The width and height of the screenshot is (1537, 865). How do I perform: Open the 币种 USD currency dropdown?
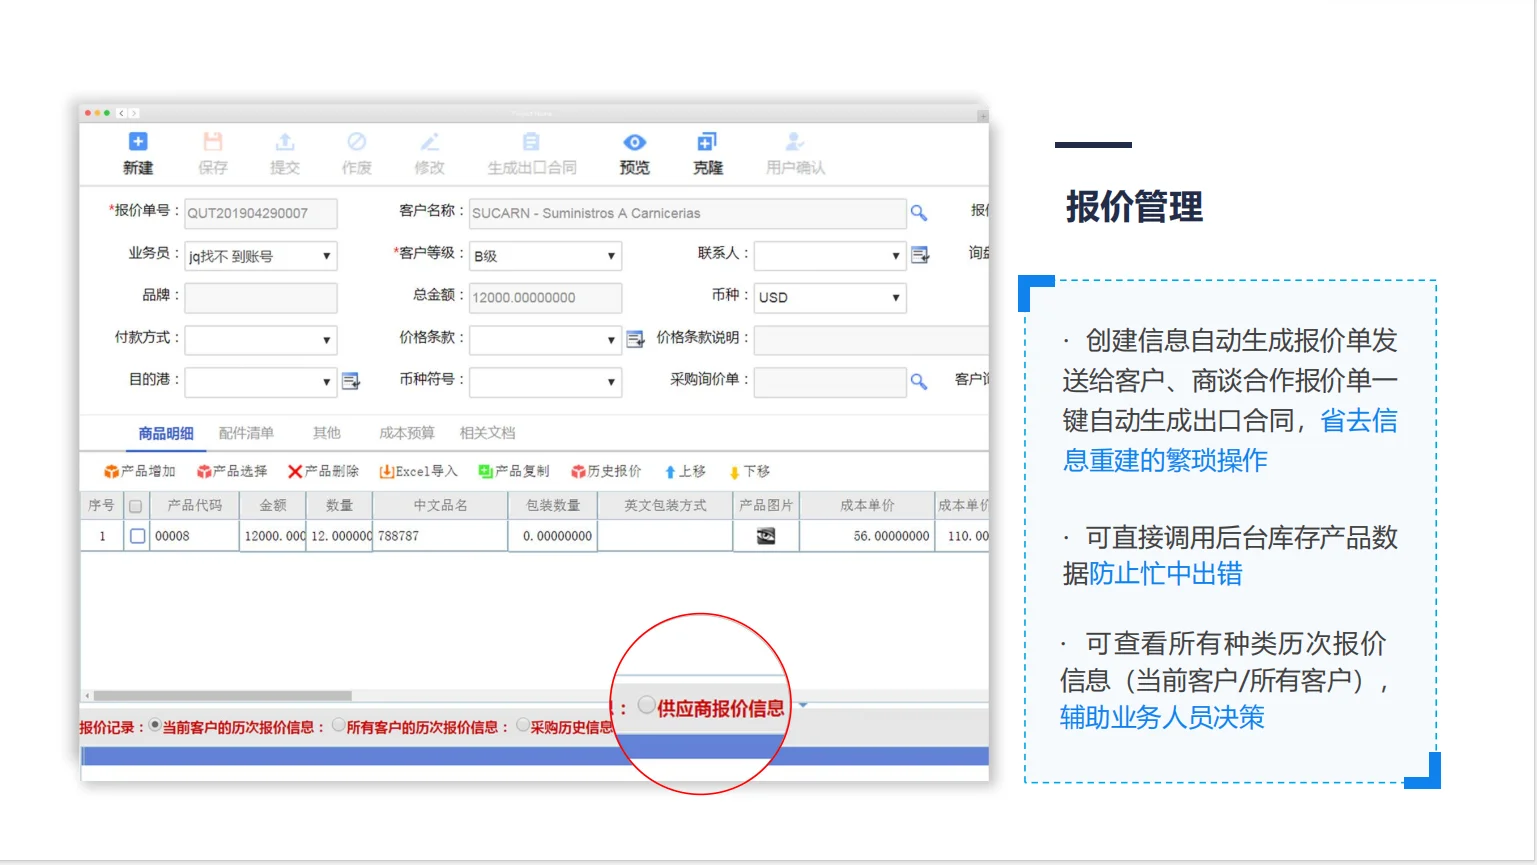pyautogui.click(x=897, y=297)
